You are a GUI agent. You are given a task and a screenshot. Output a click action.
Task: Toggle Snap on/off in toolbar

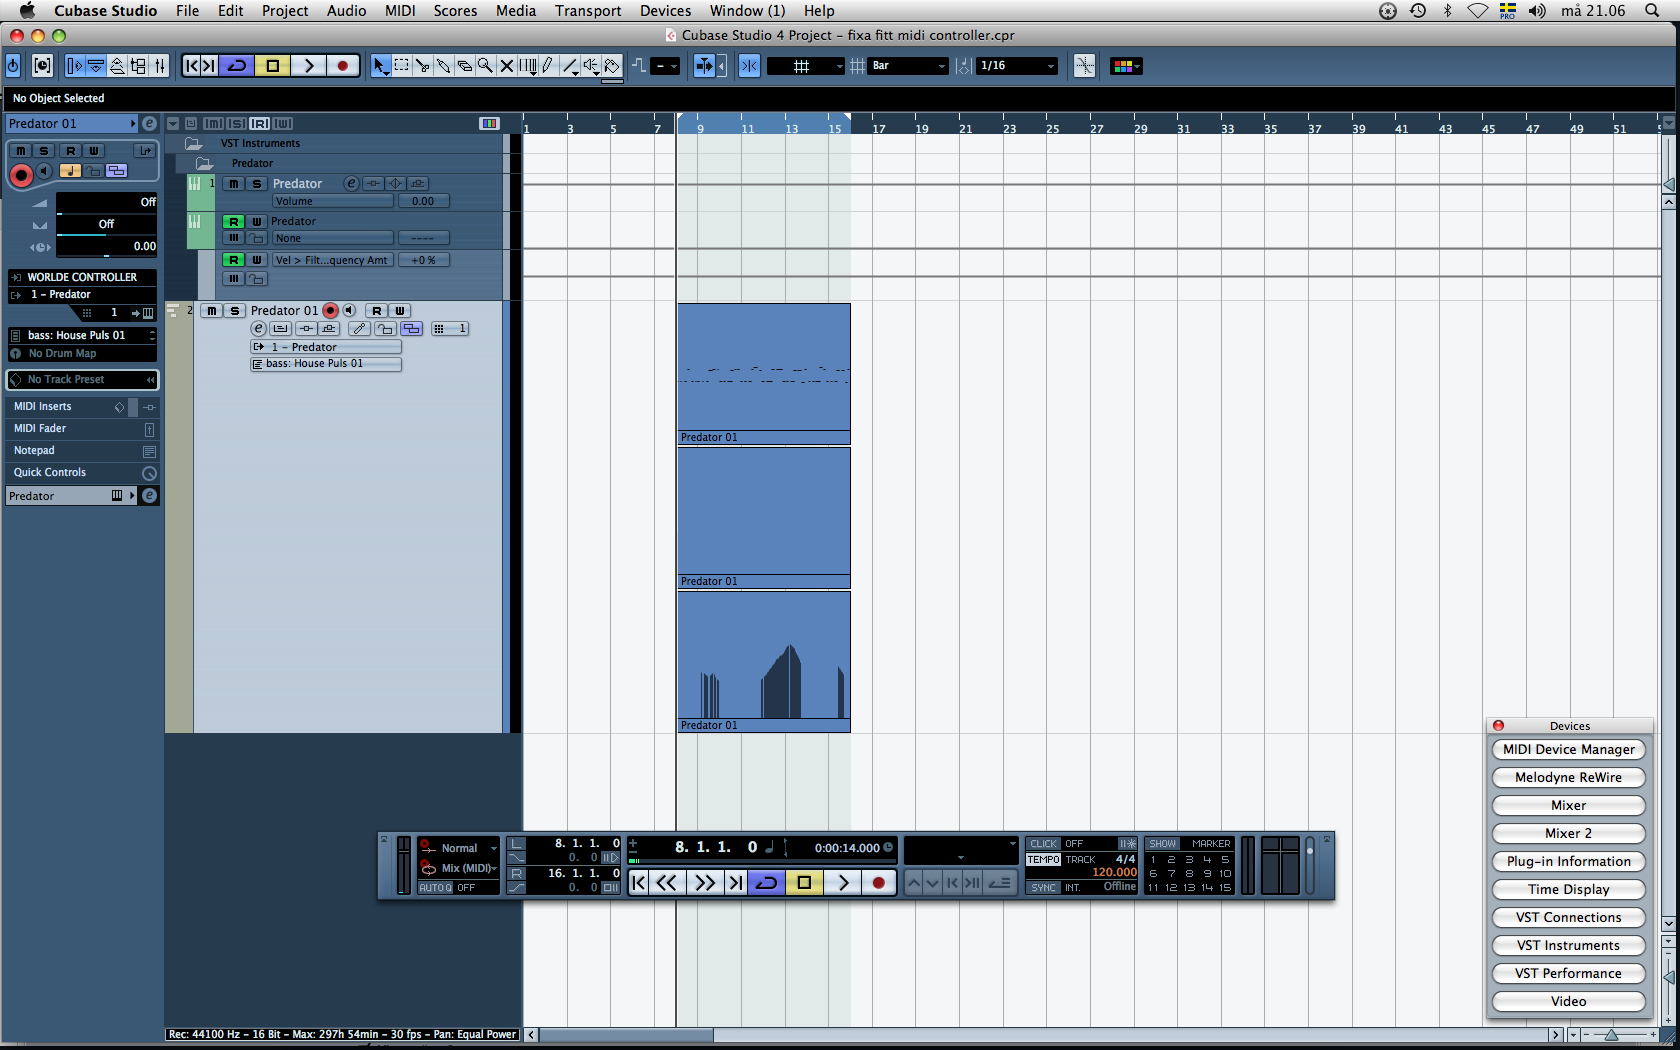point(749,66)
